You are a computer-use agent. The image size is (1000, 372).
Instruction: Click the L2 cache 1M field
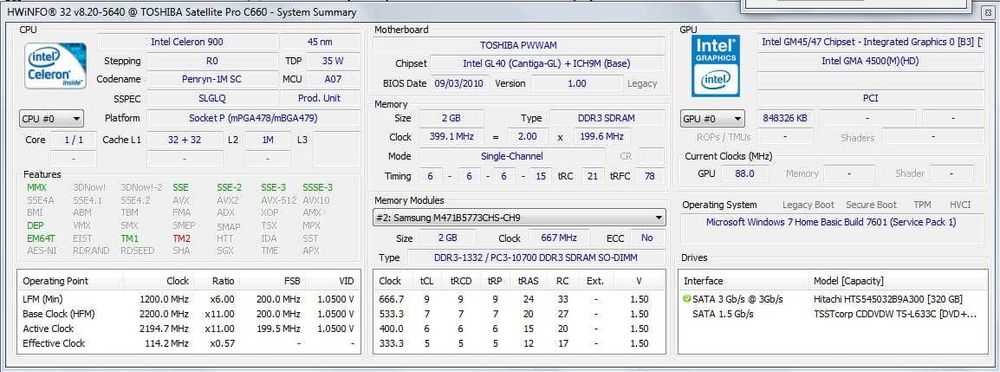coord(268,139)
